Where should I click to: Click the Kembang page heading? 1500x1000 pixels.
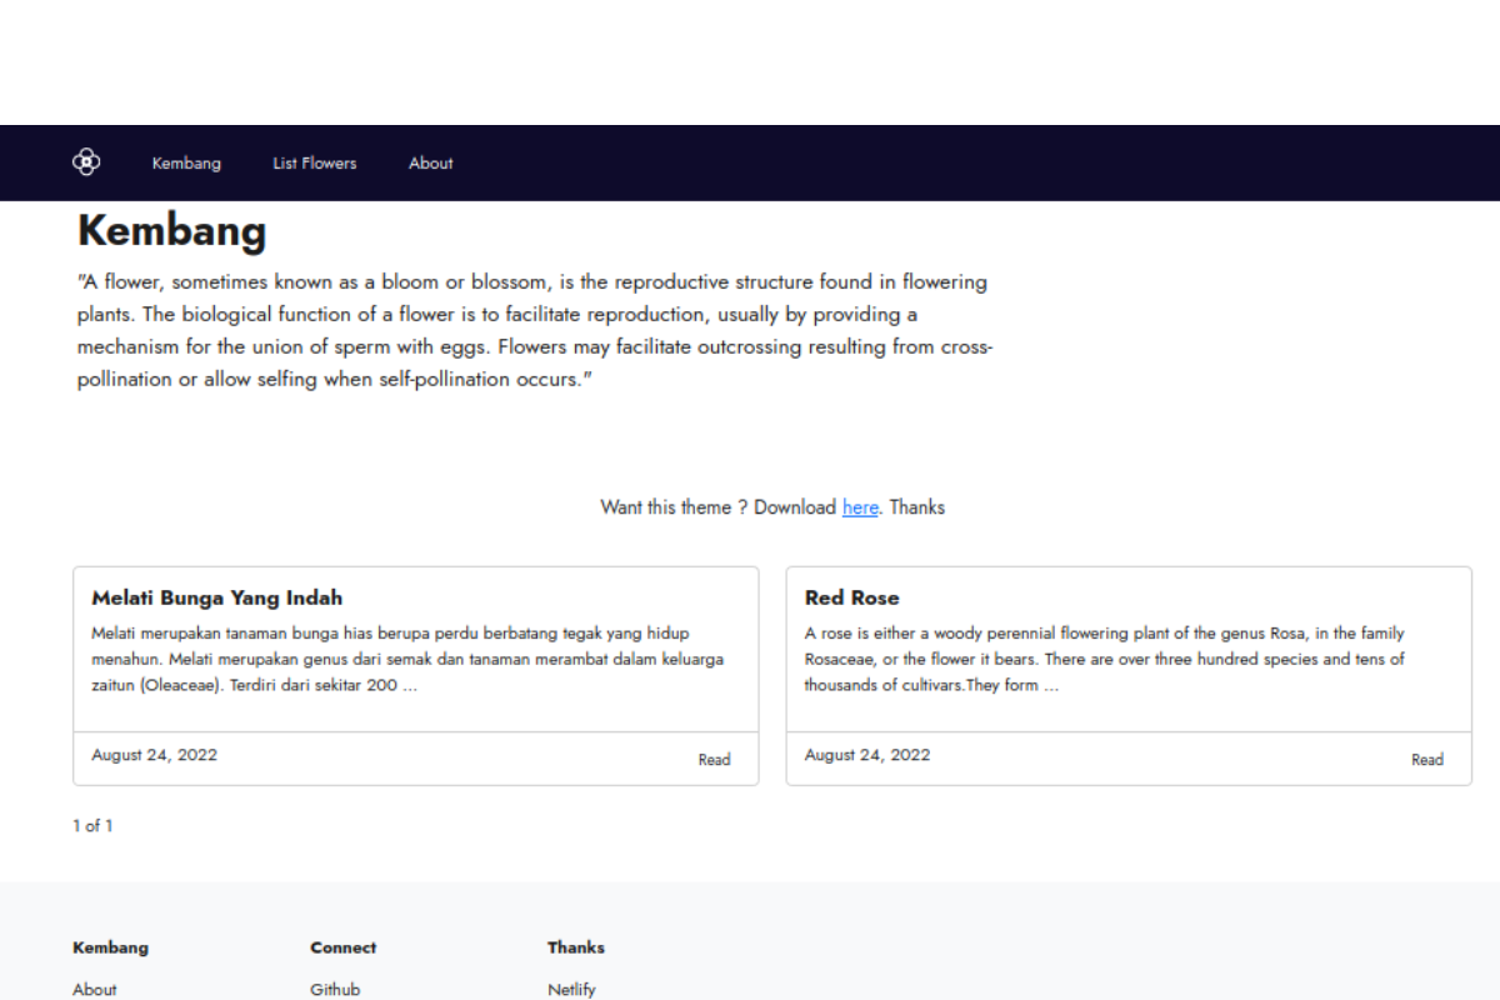pos(172,231)
